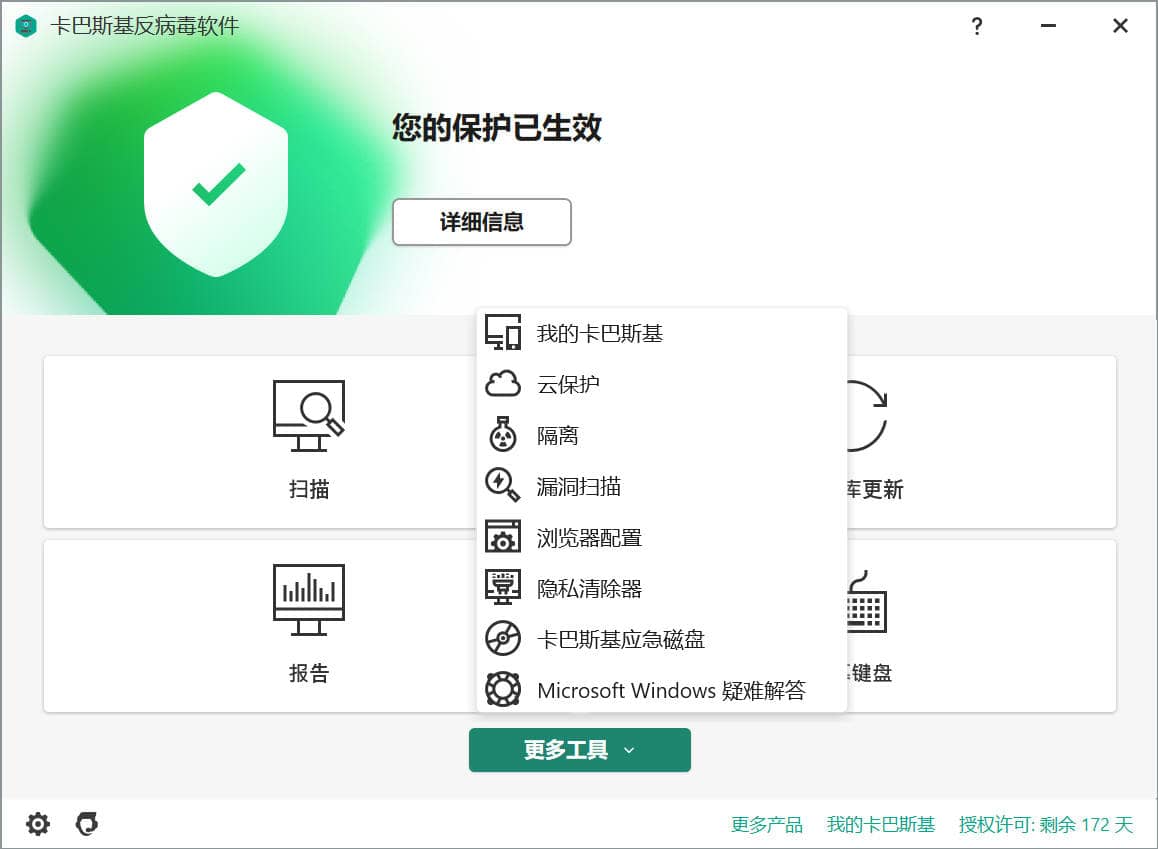Select 隔离 menu entry
Image resolution: width=1158 pixels, height=849 pixels.
[662, 435]
